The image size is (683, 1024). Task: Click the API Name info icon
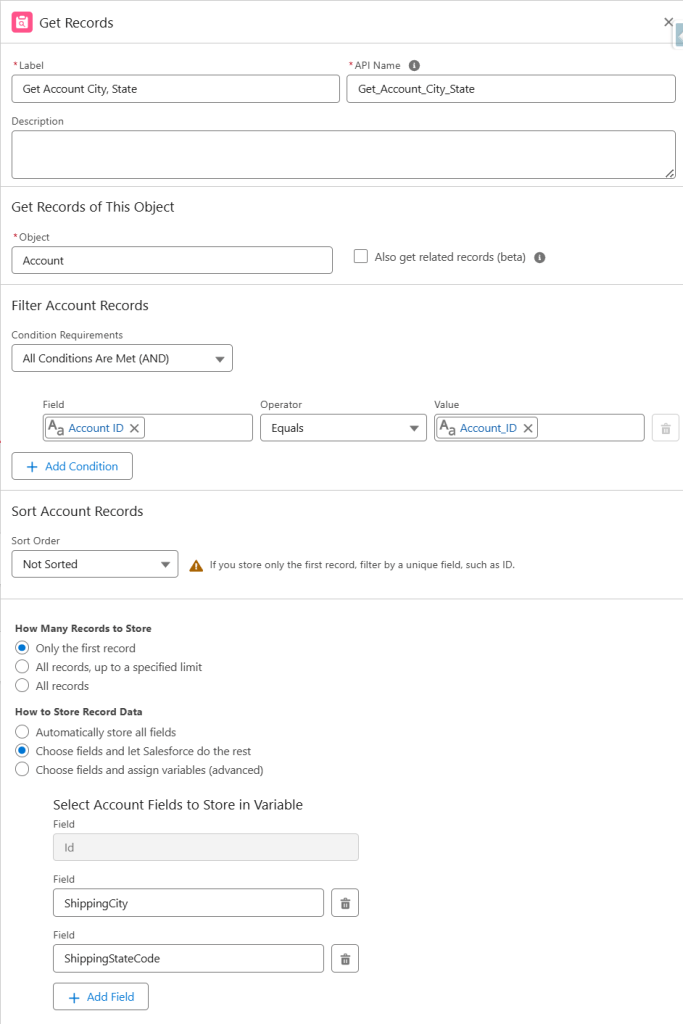click(x=414, y=66)
